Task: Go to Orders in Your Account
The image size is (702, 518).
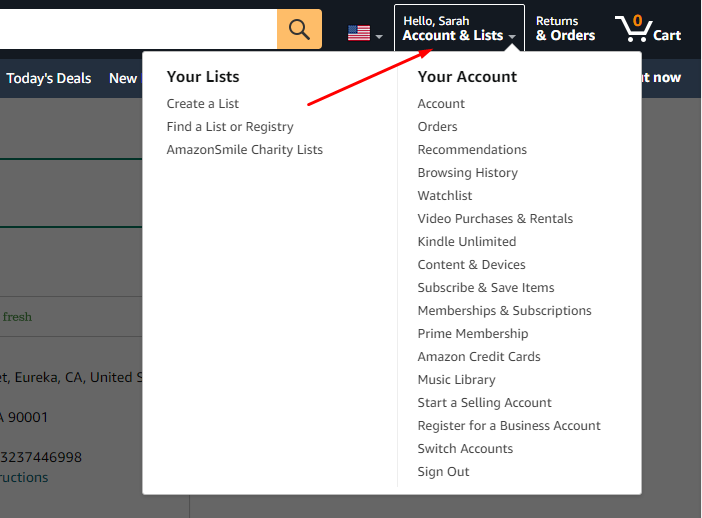Action: 437,127
